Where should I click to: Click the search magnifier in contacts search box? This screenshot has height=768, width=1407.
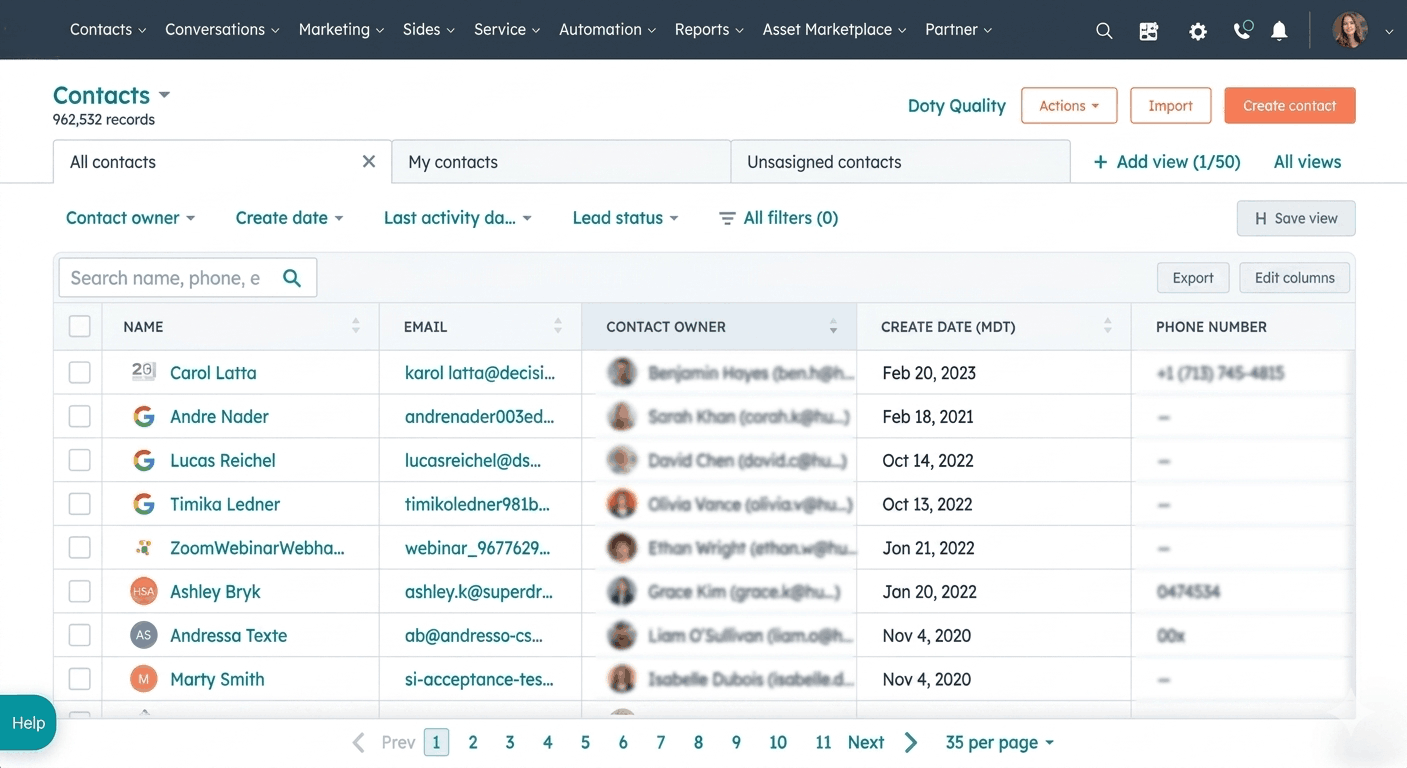[292, 278]
